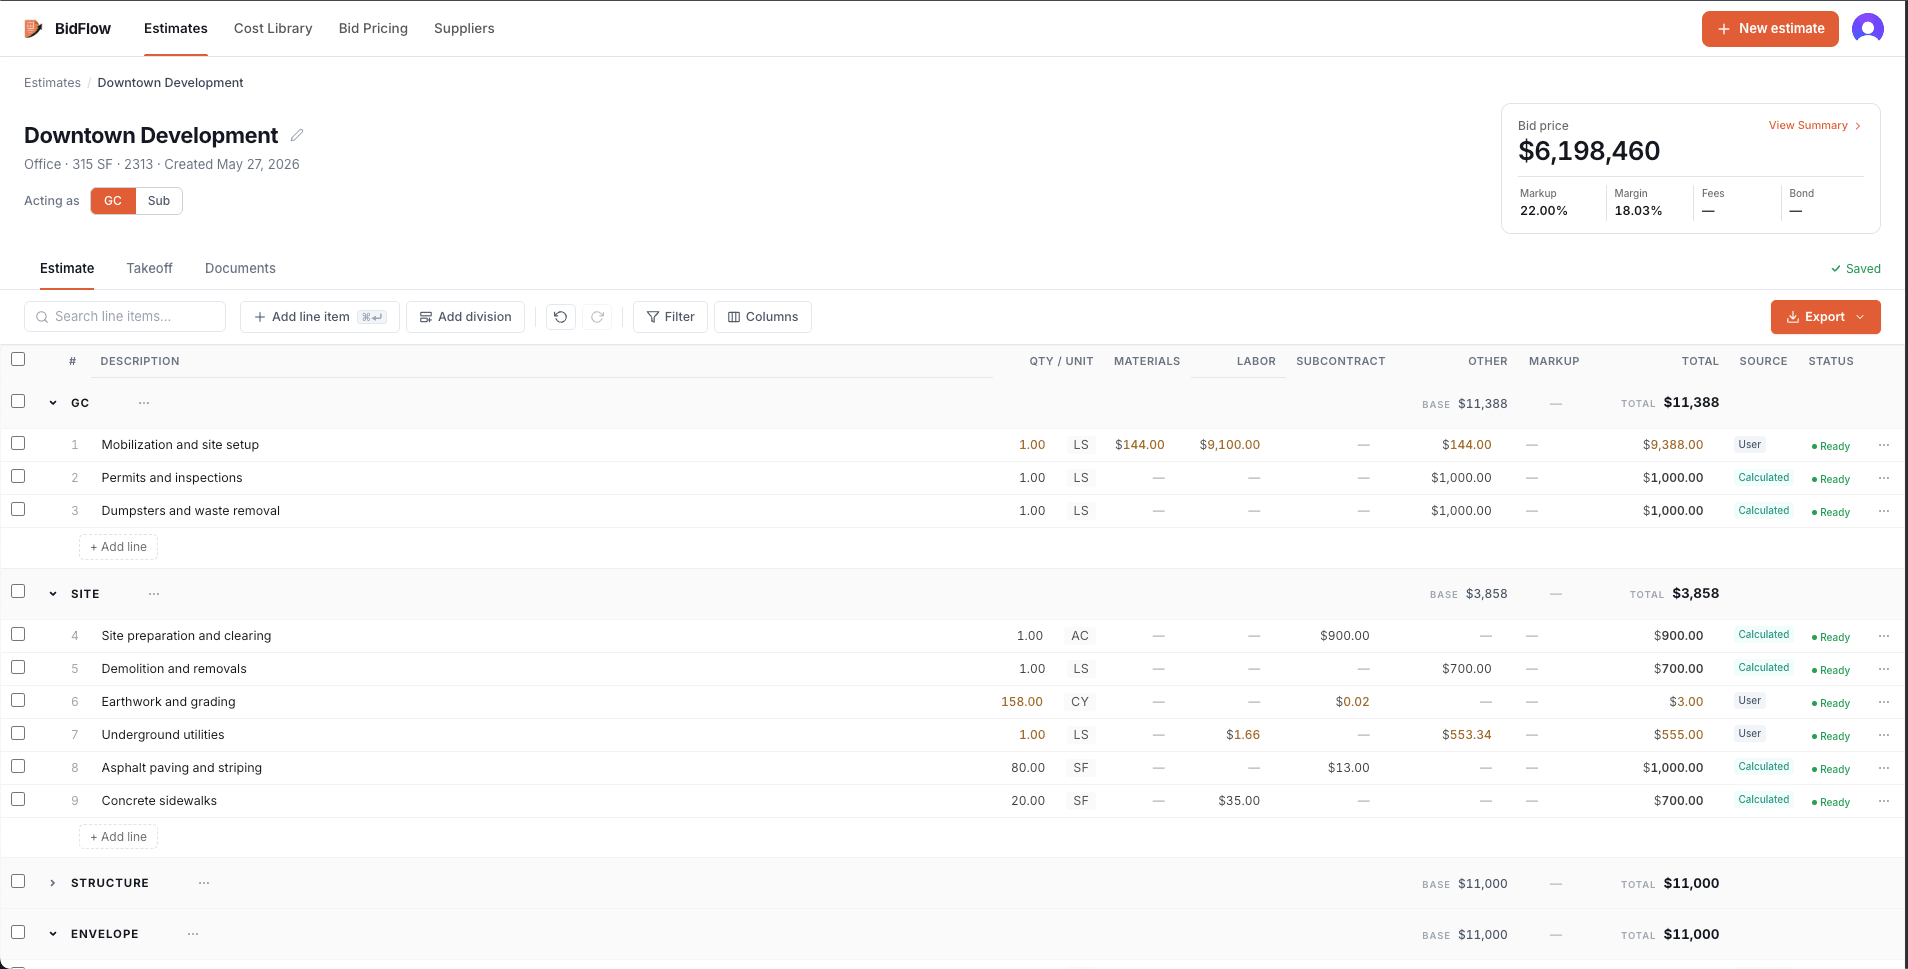The image size is (1908, 969).
Task: Check the SITE division checkbox
Action: [18, 591]
